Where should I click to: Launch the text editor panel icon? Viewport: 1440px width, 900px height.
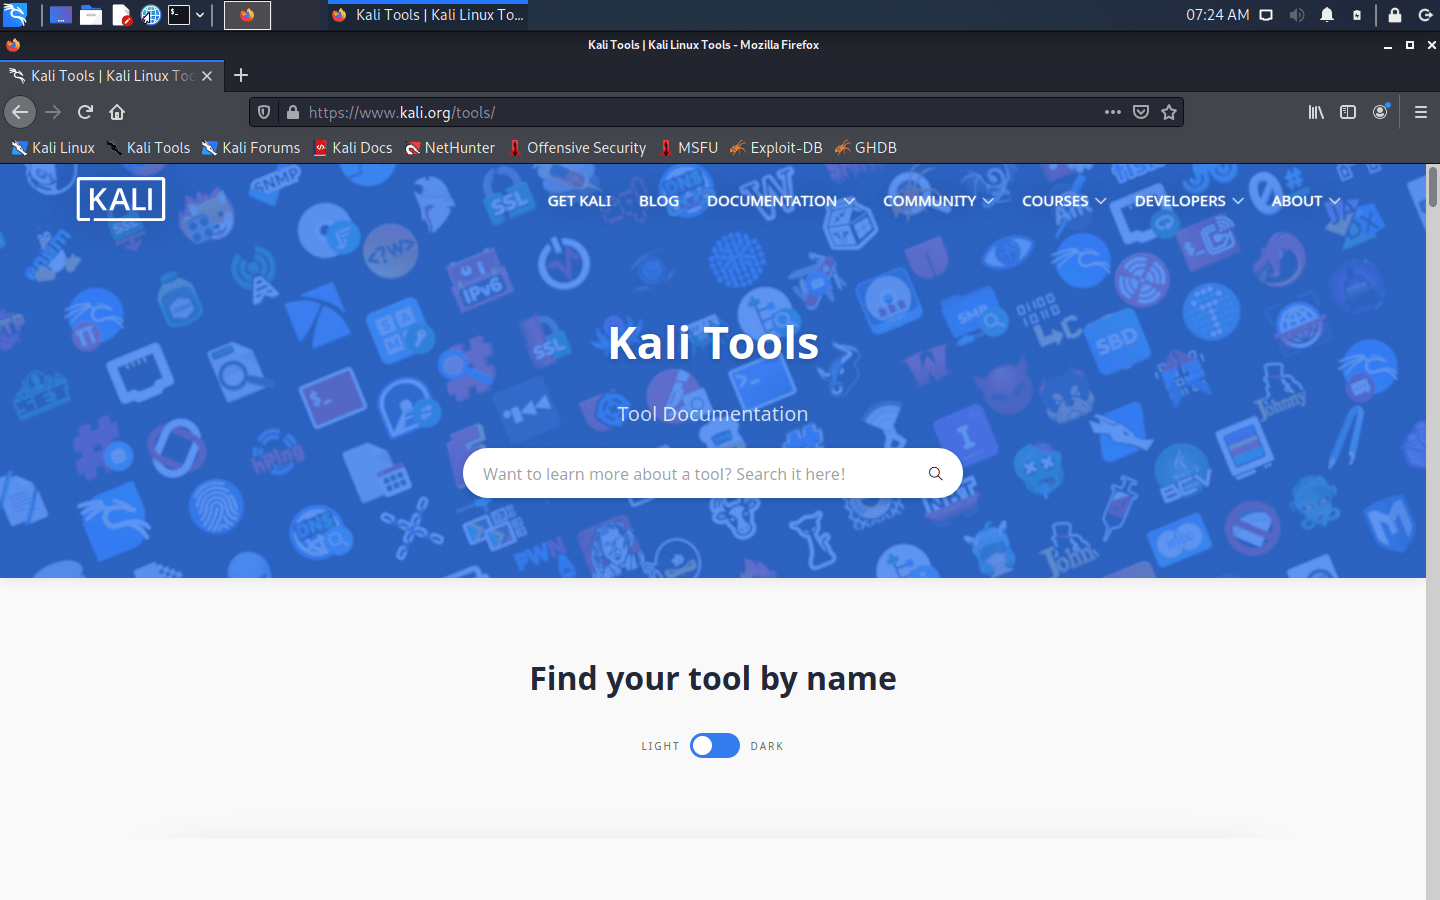pyautogui.click(x=121, y=15)
